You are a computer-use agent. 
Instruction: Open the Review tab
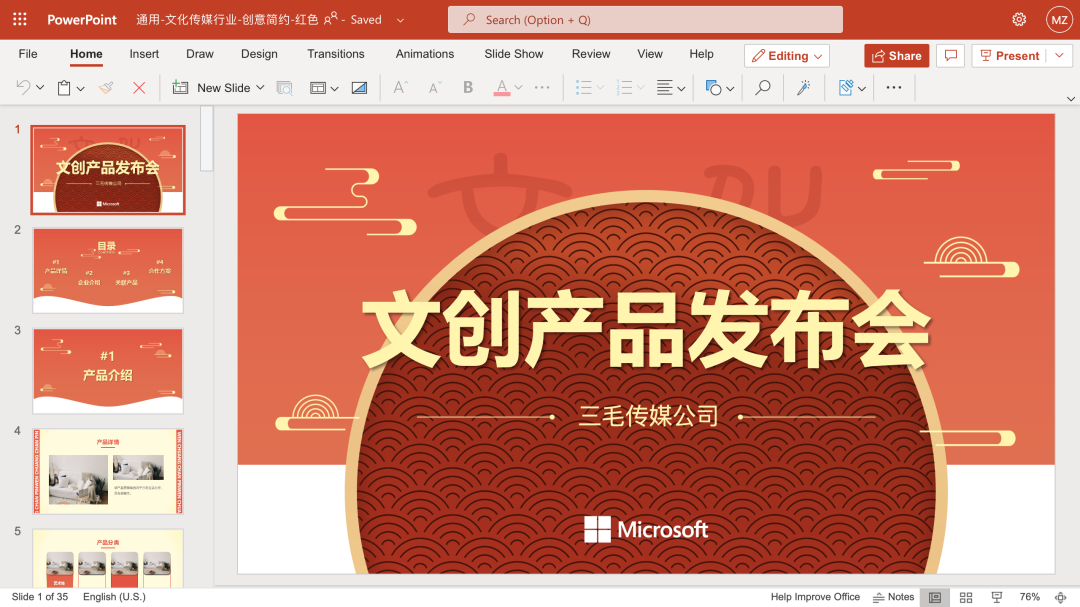tap(591, 54)
